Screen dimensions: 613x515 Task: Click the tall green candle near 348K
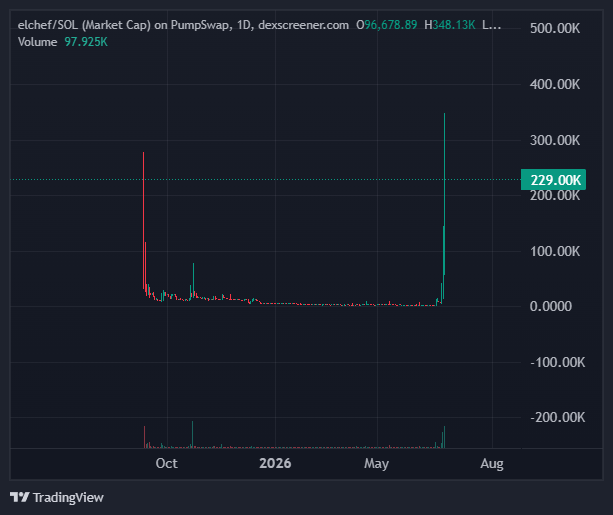coord(444,194)
